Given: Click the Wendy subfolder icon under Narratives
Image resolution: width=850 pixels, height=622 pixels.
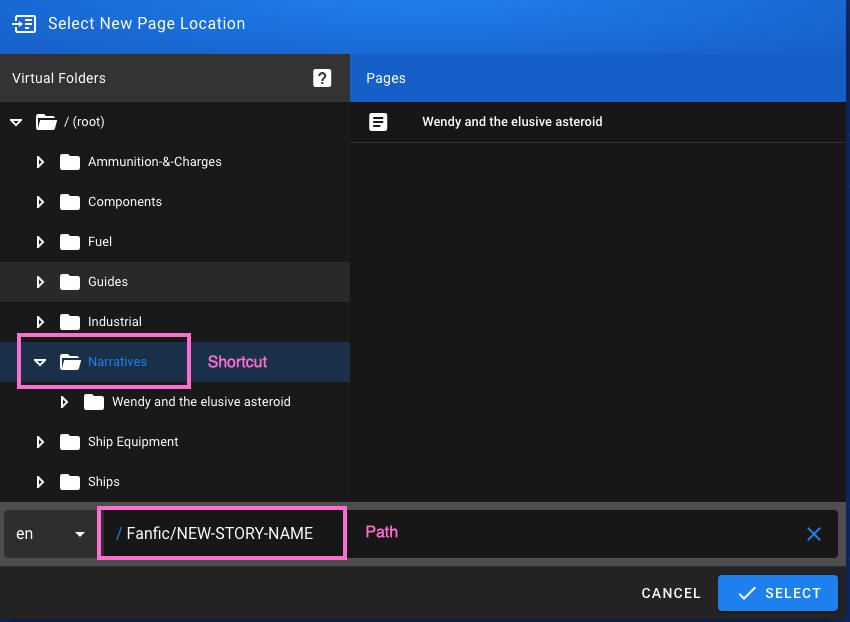Looking at the screenshot, I should pos(94,402).
